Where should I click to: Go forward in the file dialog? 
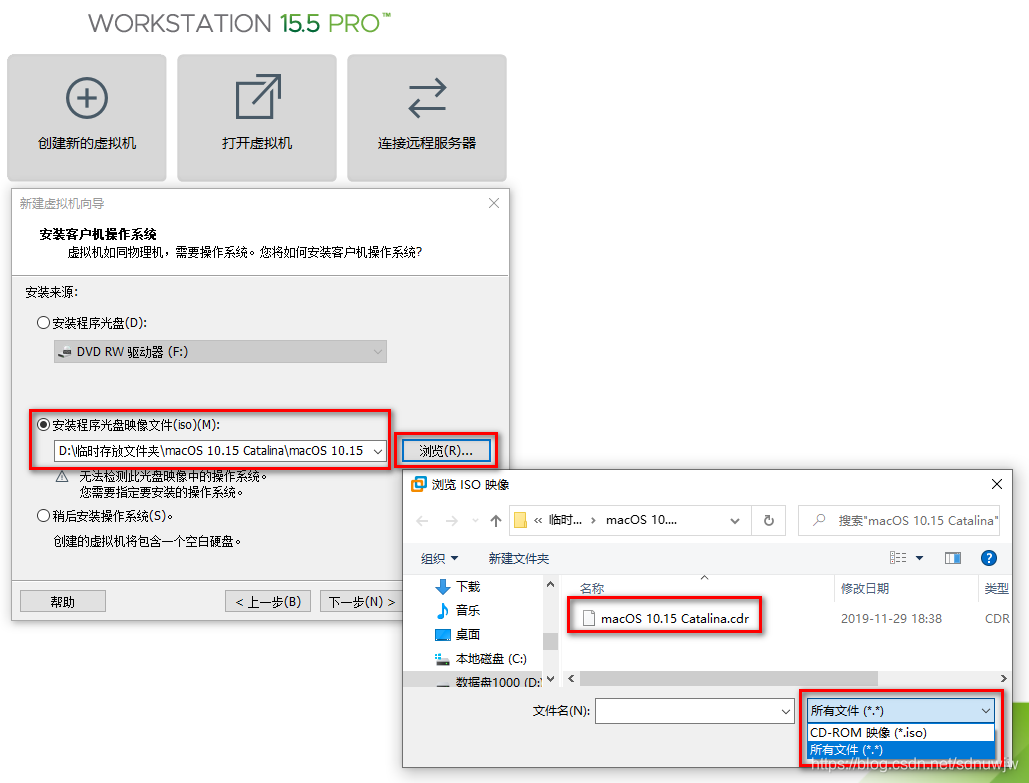click(x=452, y=521)
